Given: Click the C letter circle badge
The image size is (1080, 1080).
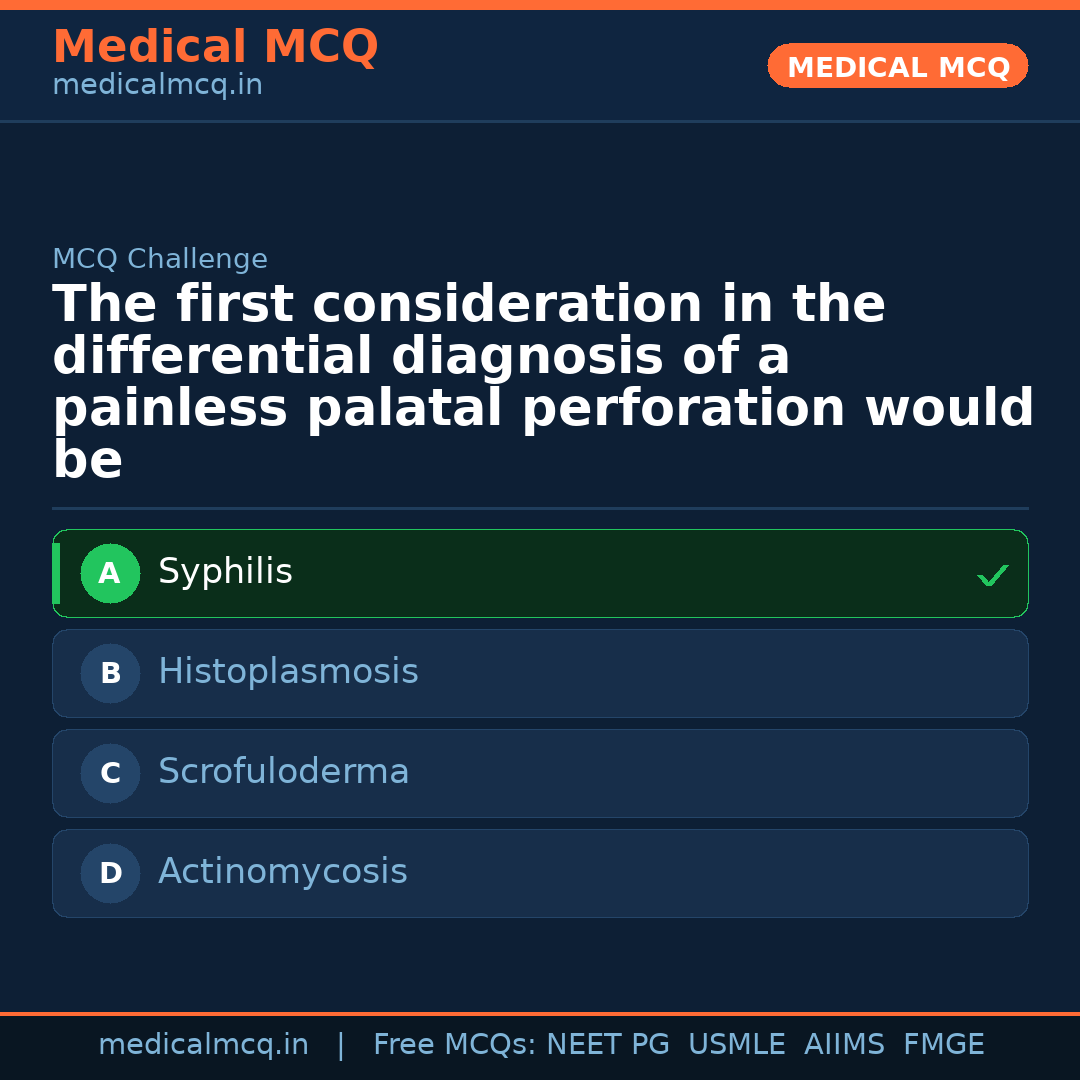Looking at the screenshot, I should (110, 774).
